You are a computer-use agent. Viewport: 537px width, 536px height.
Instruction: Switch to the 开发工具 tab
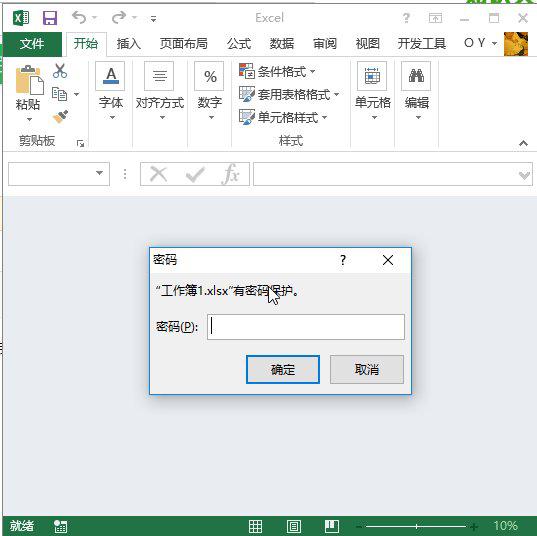422,44
